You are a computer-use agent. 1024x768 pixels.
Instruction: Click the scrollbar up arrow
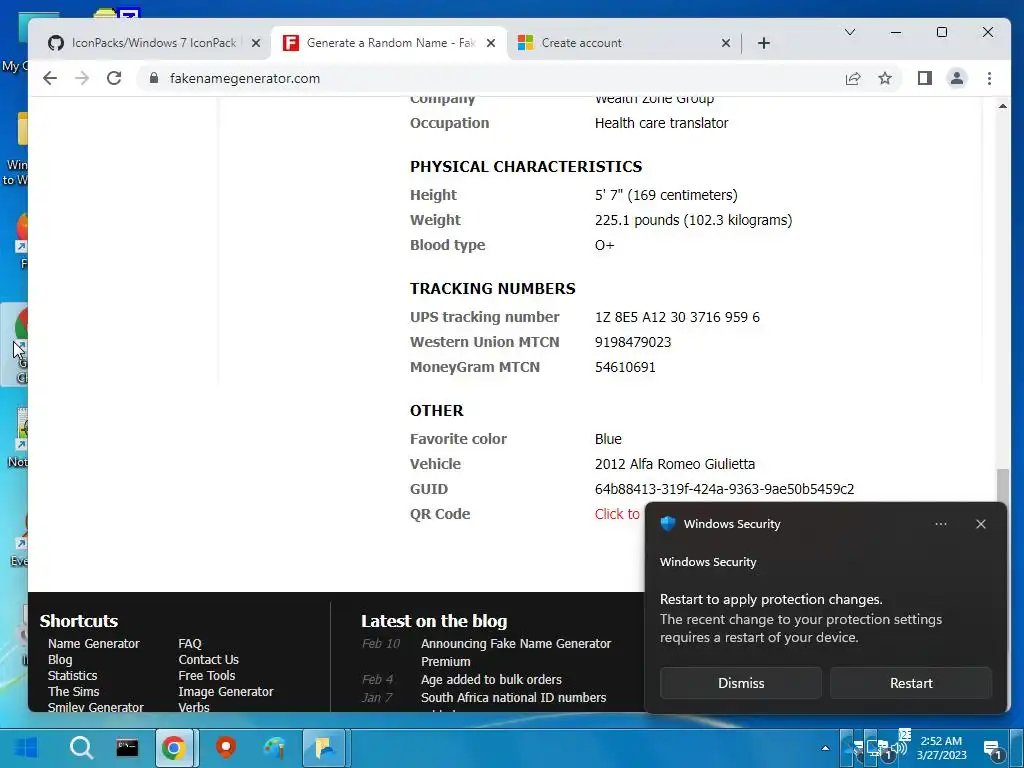1002,106
